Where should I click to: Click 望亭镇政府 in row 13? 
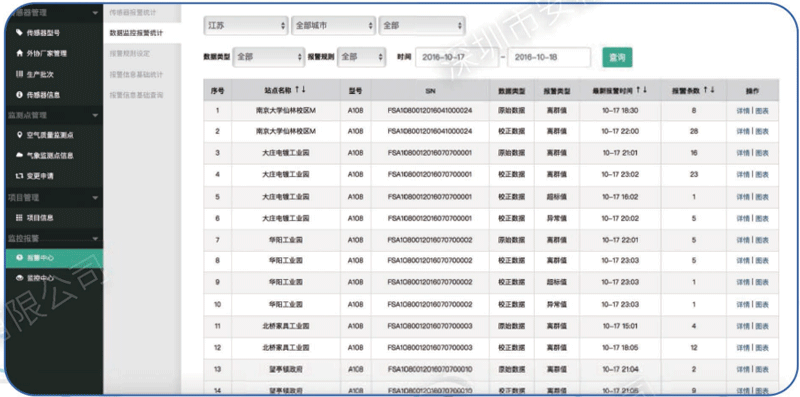[286, 369]
